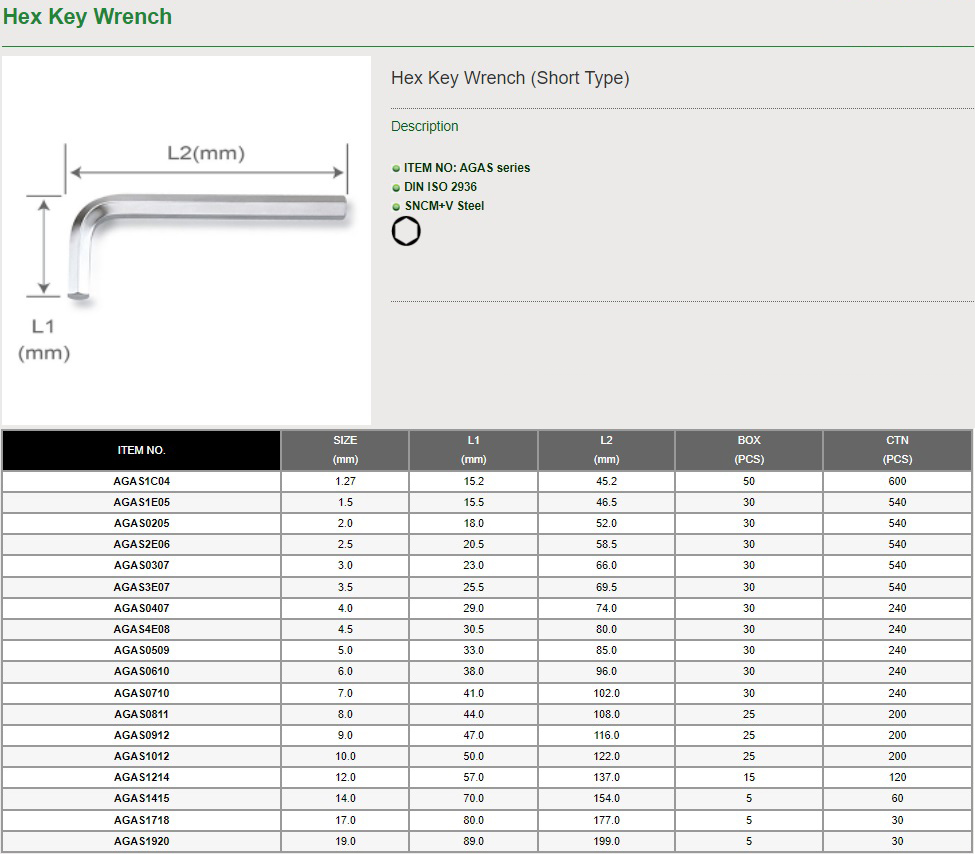The image size is (975, 854).
Task: Select item number AGAS0509 in the table
Action: coord(141,650)
